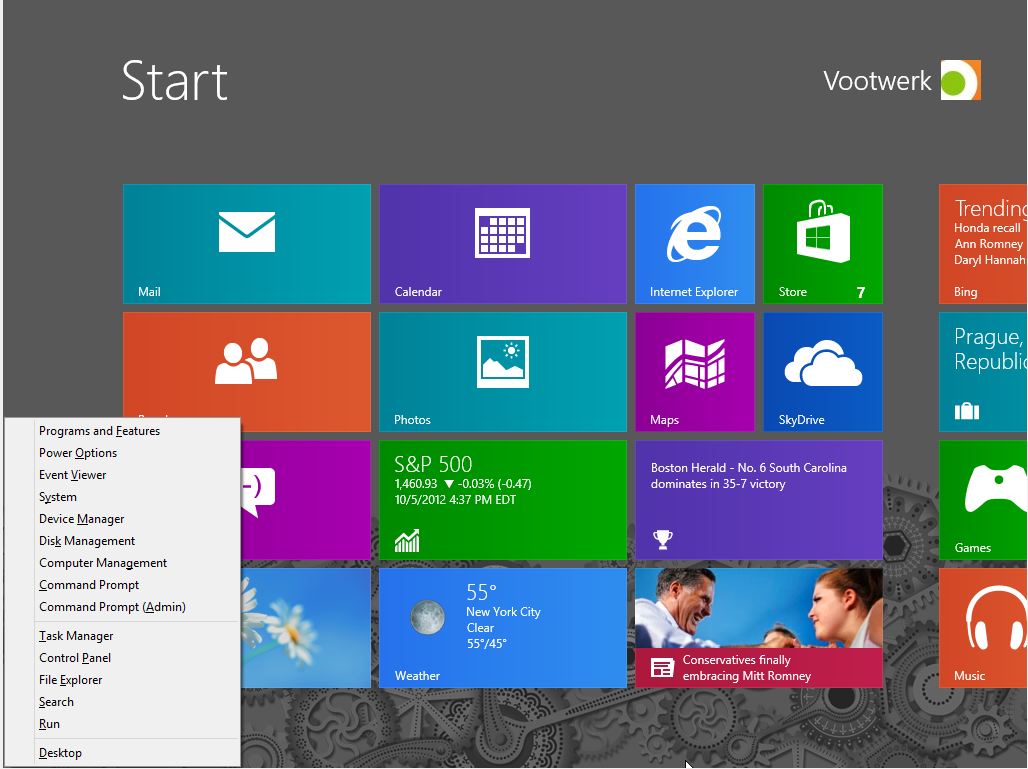Open the Maps tile folded map icon

point(694,363)
